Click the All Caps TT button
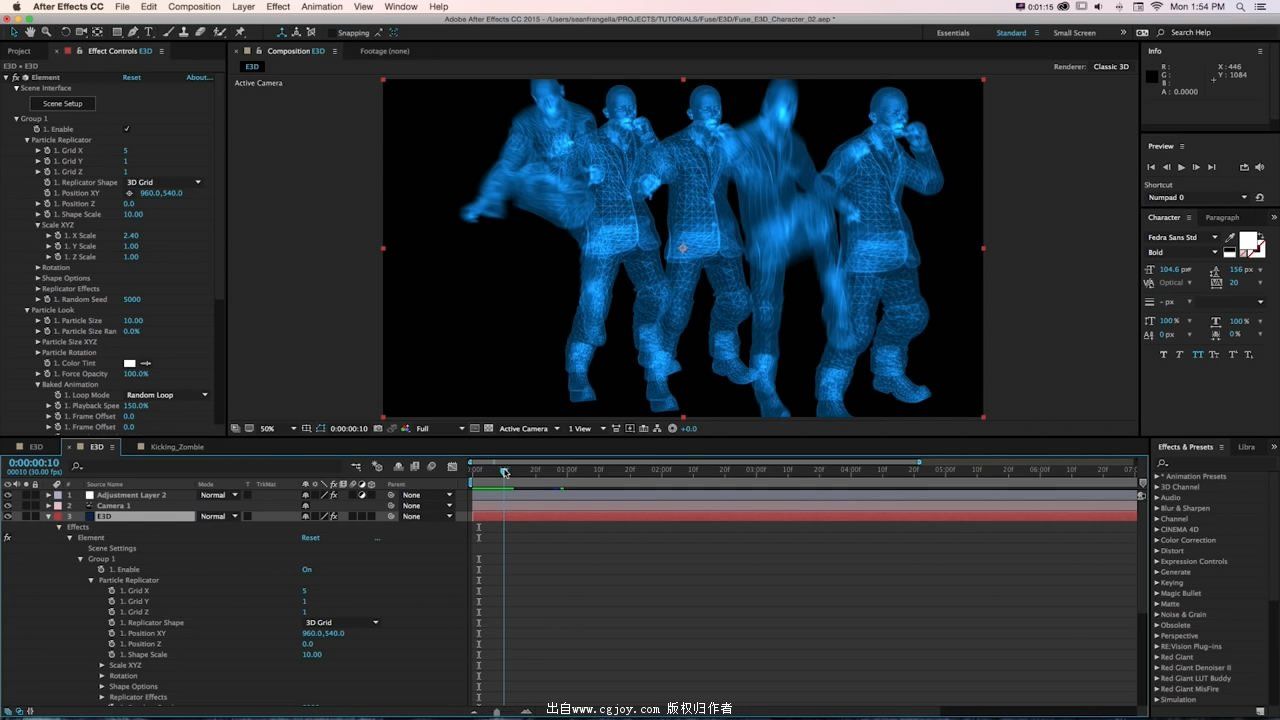This screenshot has width=1280, height=720. tap(1197, 354)
